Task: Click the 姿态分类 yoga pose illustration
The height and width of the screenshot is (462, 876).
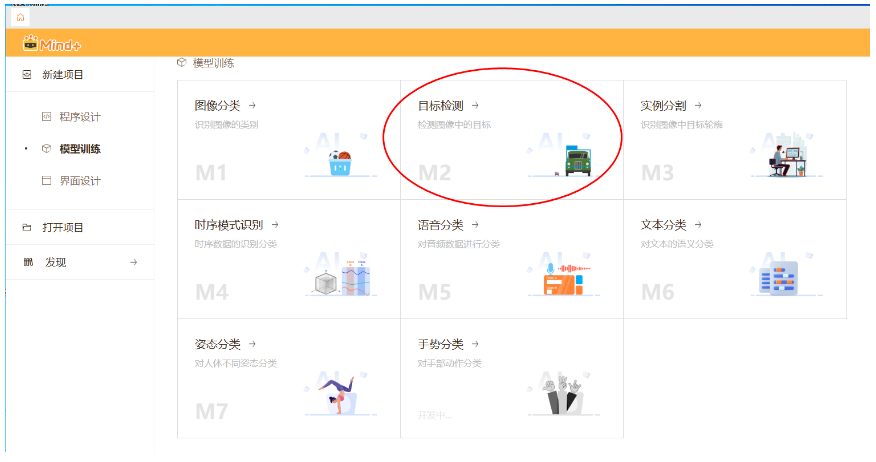Action: [x=340, y=397]
